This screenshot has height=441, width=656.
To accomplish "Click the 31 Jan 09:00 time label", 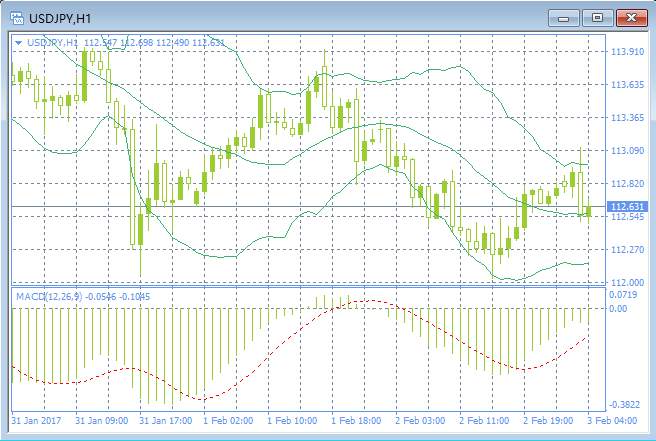I will 102,420.
